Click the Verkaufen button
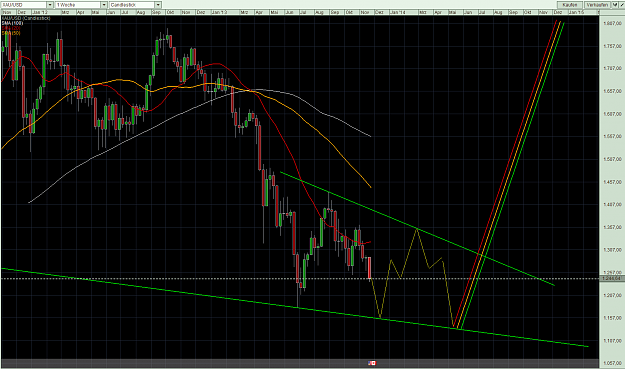The image size is (625, 369). pos(597,5)
